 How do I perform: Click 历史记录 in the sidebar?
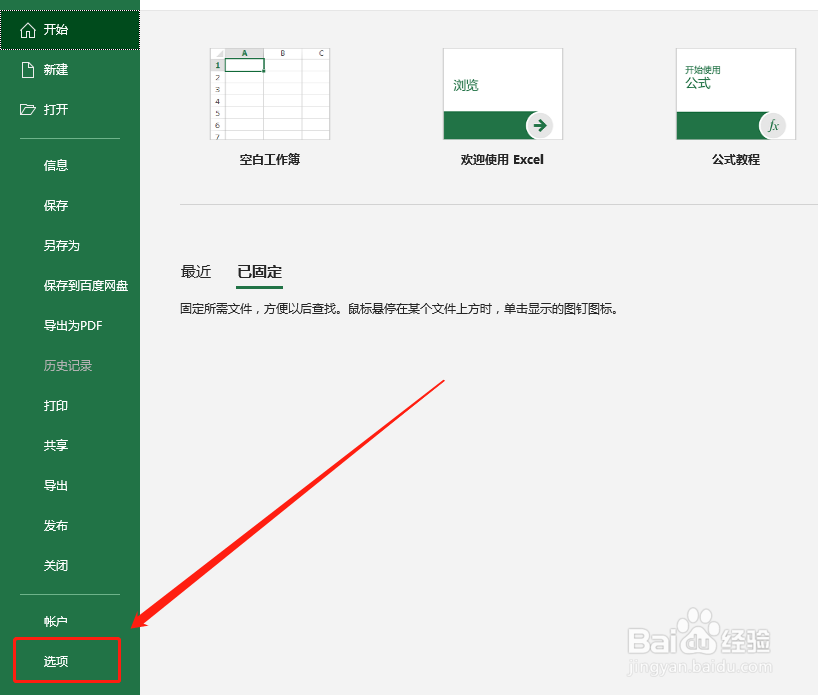tap(70, 366)
